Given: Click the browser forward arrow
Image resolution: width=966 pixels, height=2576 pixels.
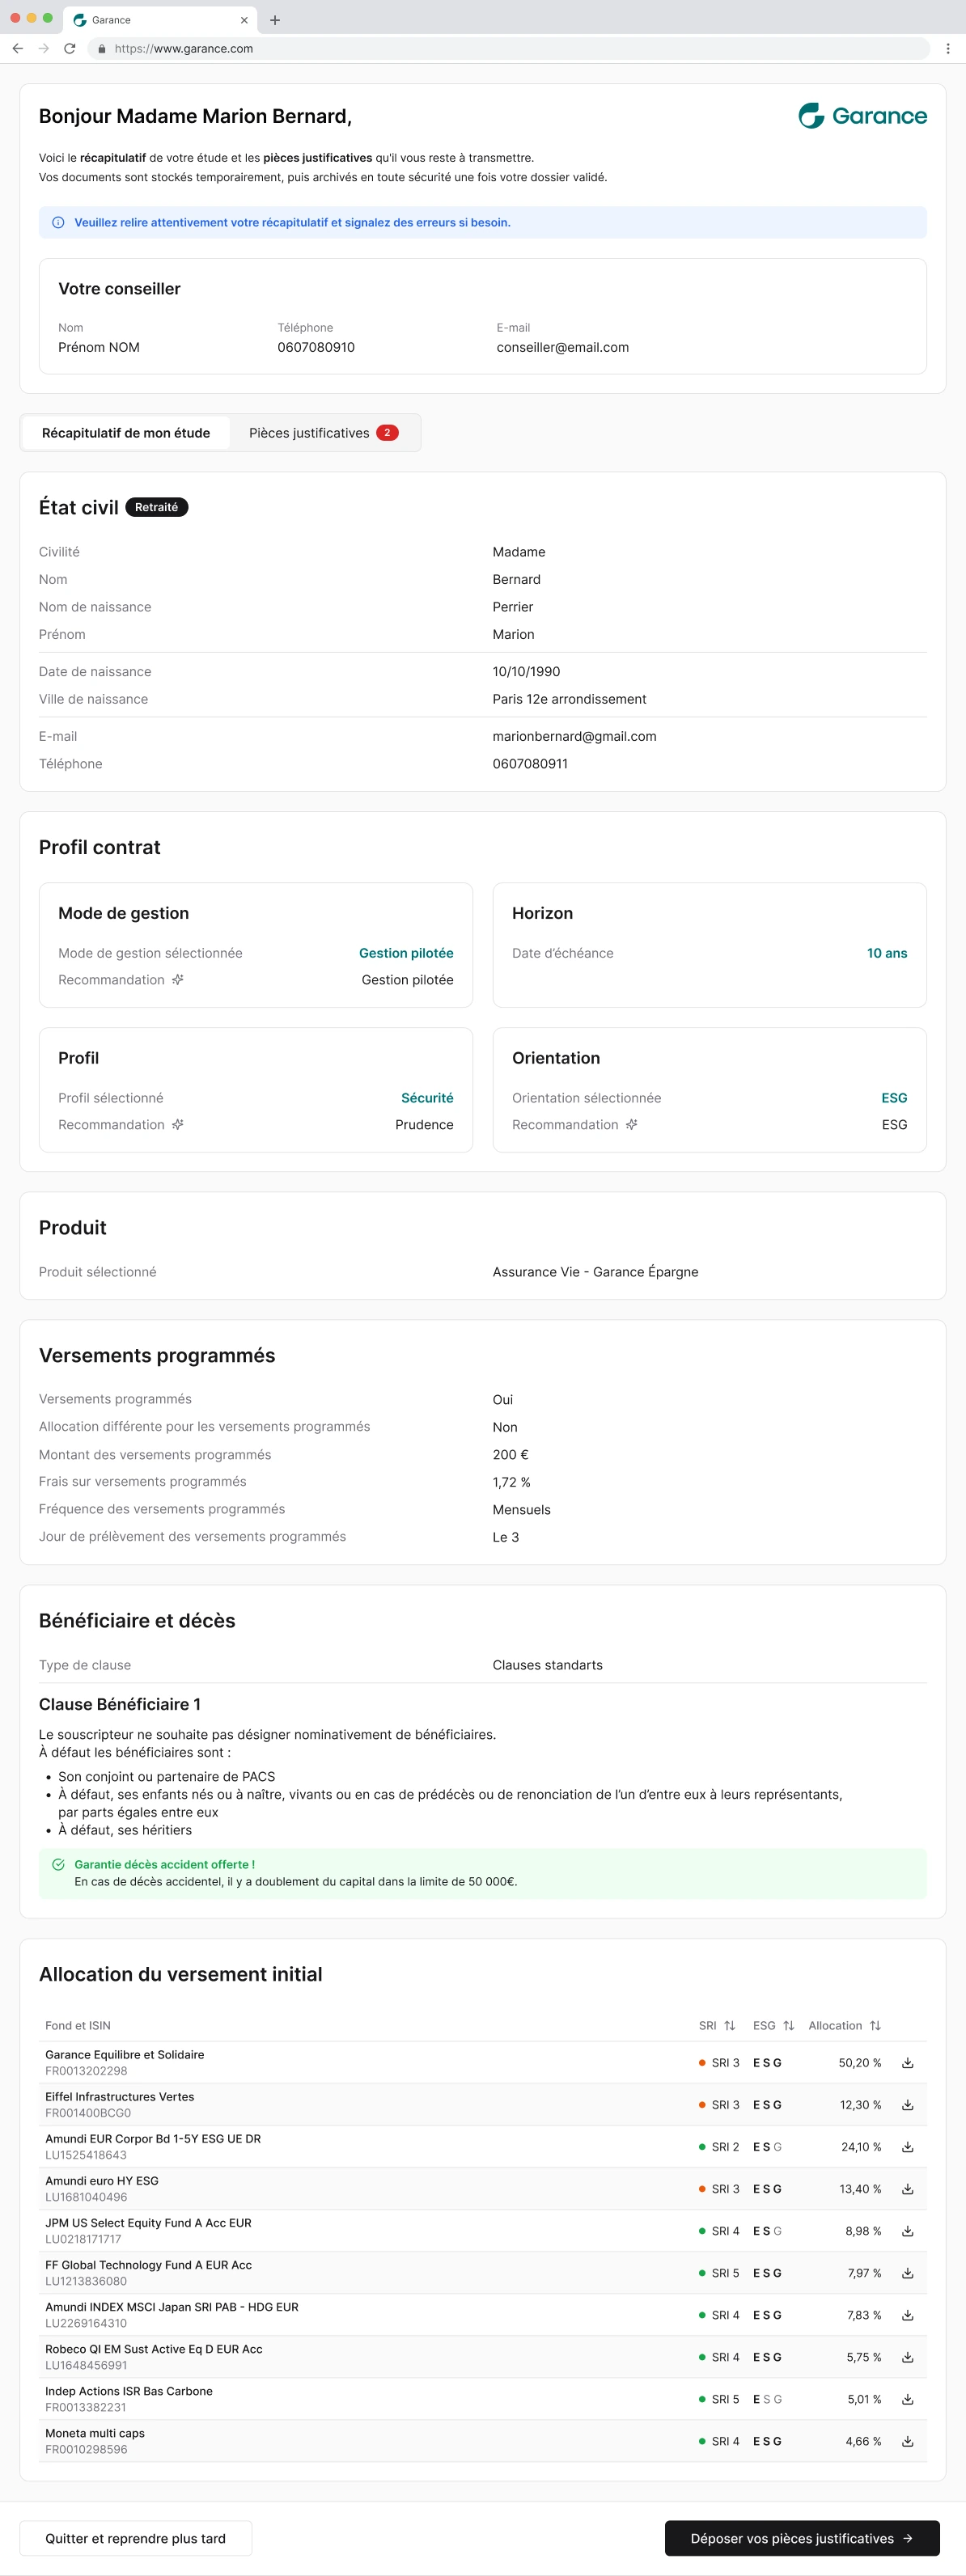Looking at the screenshot, I should (43, 48).
